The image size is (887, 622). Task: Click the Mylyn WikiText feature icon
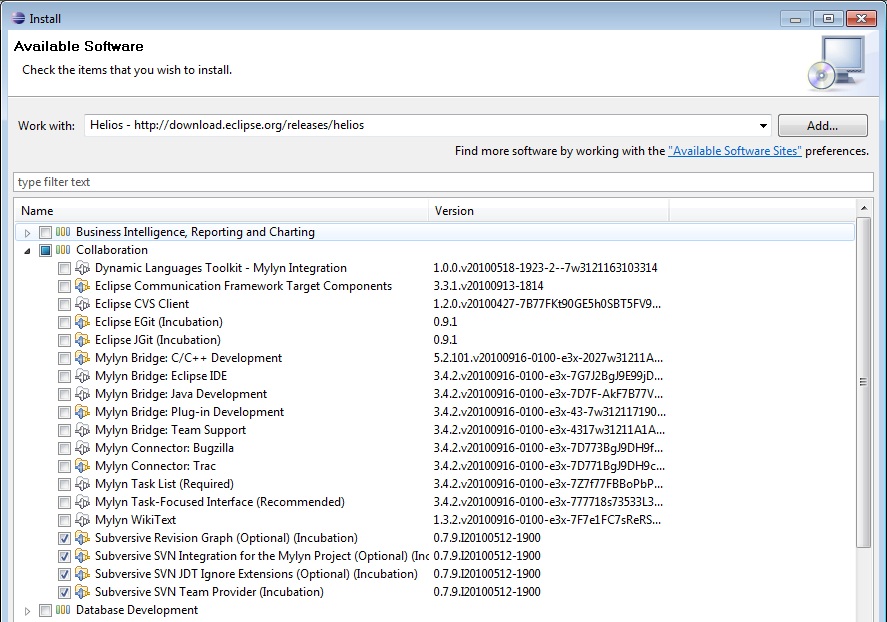82,520
